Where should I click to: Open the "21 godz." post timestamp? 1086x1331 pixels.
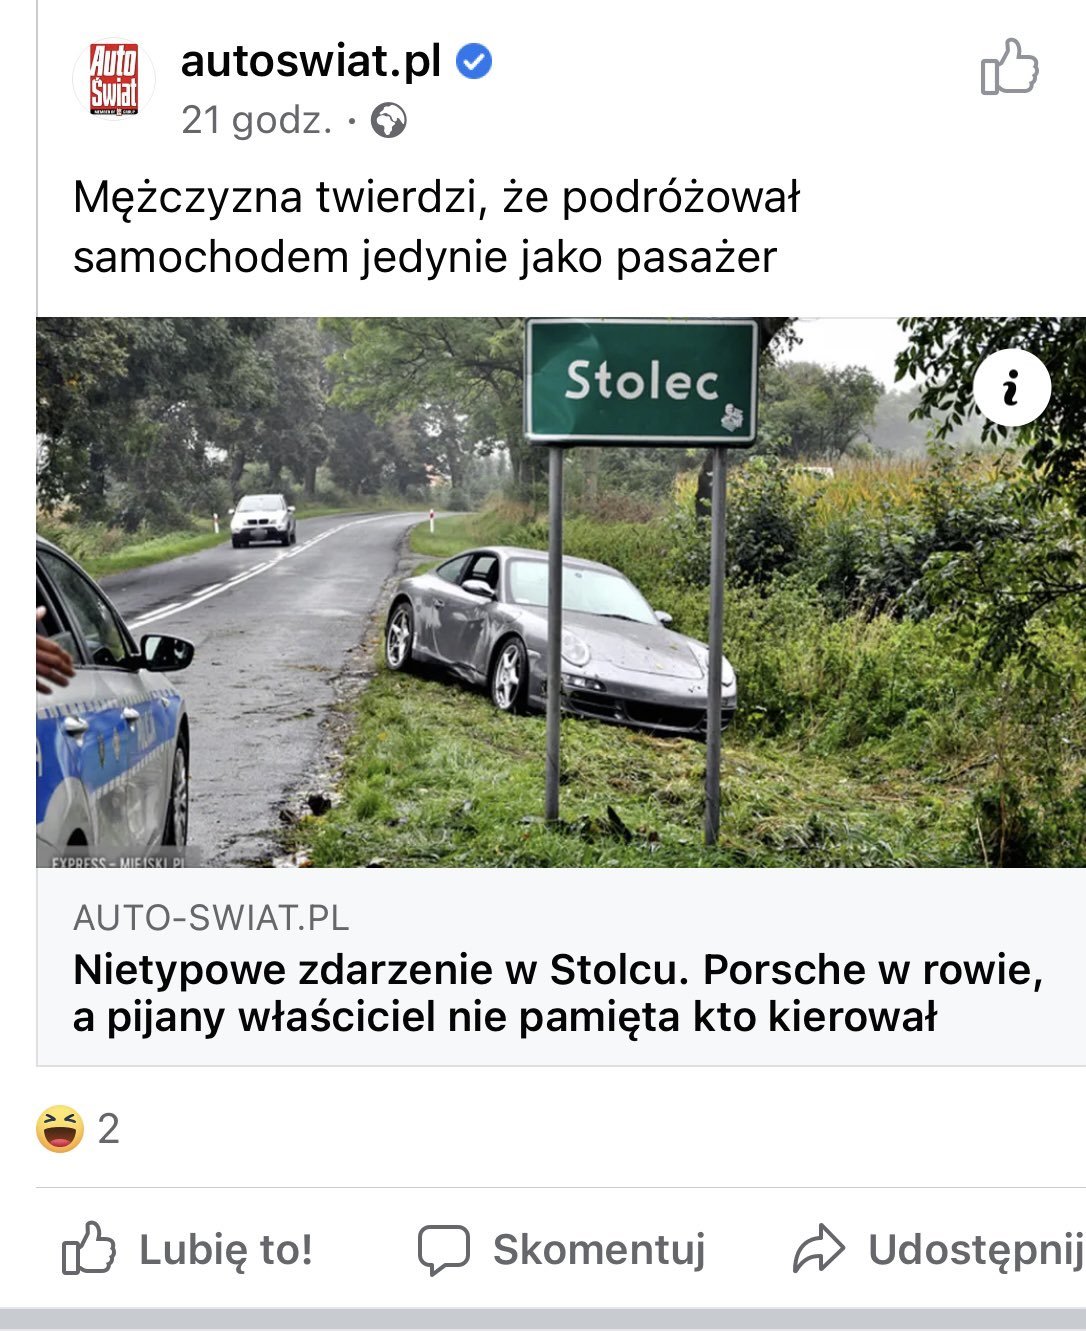coord(257,121)
